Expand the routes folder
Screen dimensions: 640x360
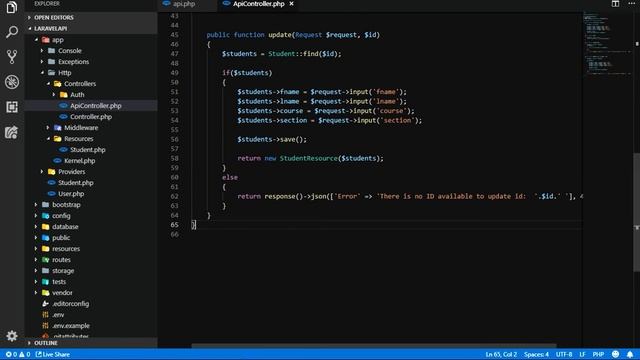[x=61, y=260]
